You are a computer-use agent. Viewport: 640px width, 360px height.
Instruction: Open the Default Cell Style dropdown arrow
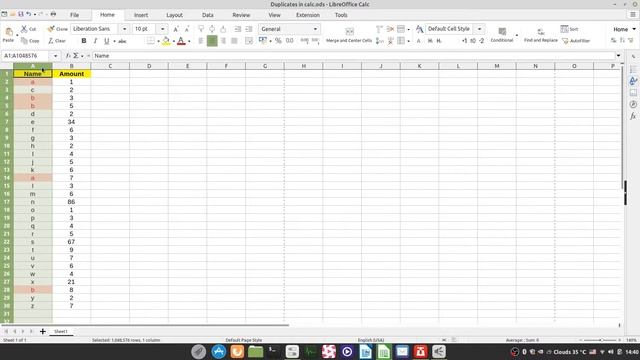[479, 29]
